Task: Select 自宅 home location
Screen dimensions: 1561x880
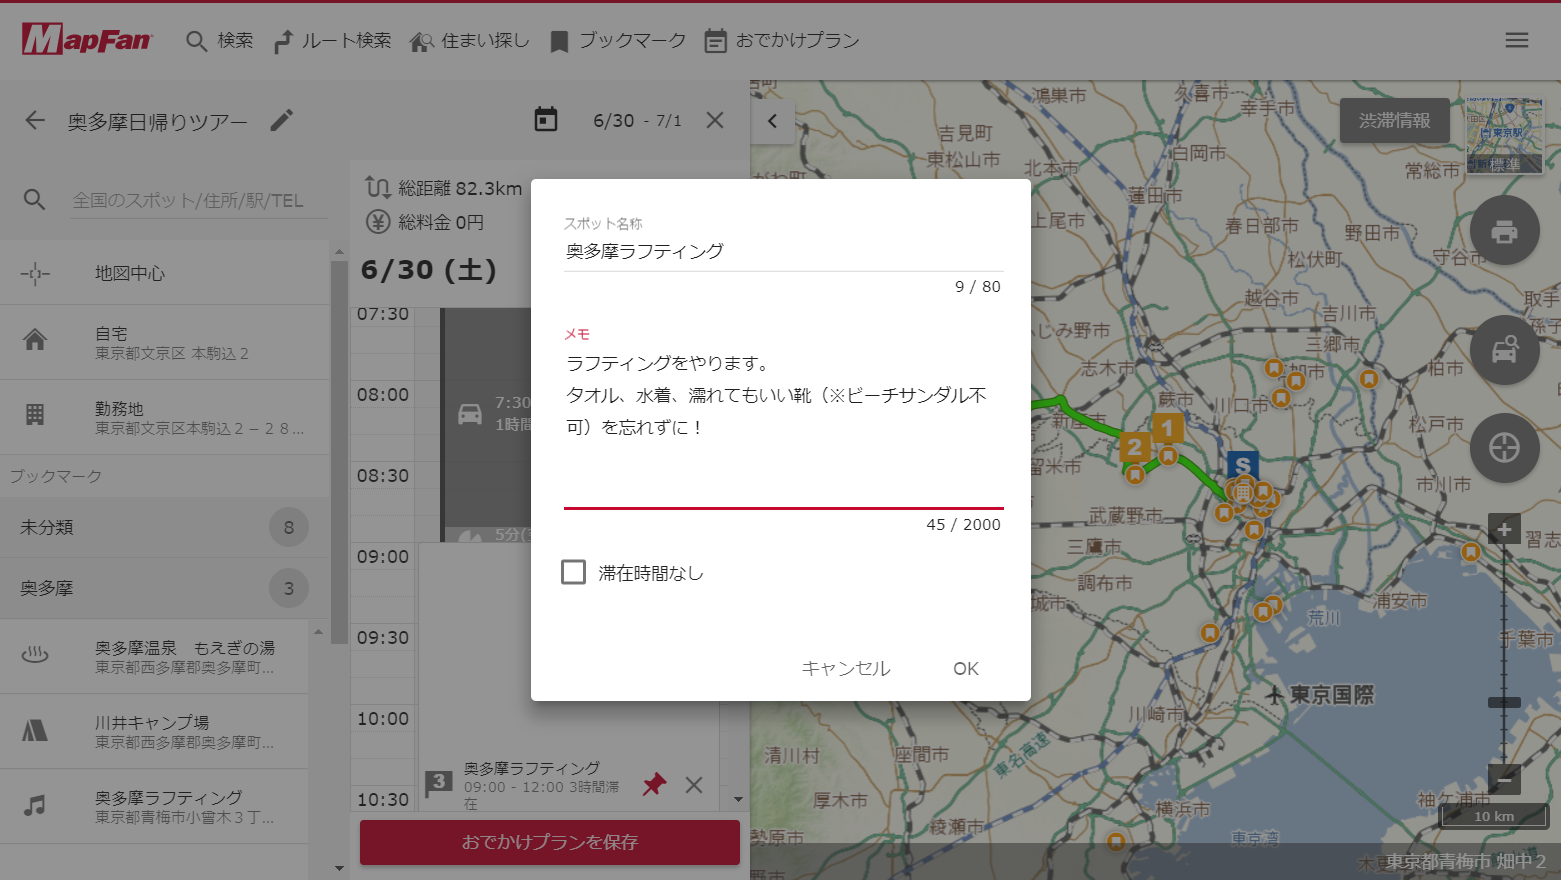Action: pyautogui.click(x=165, y=342)
